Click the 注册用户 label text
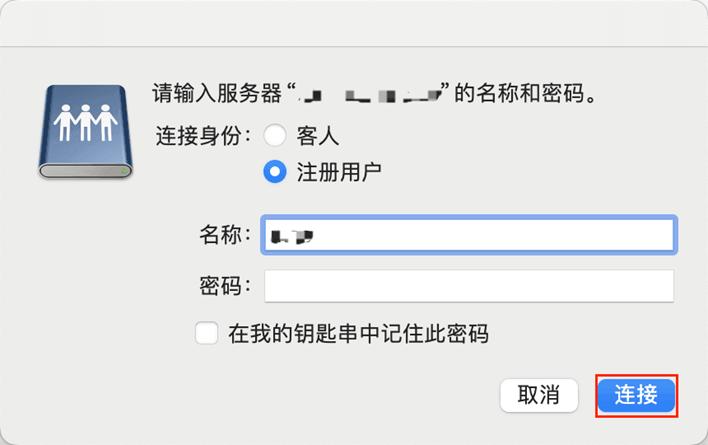 tap(340, 171)
